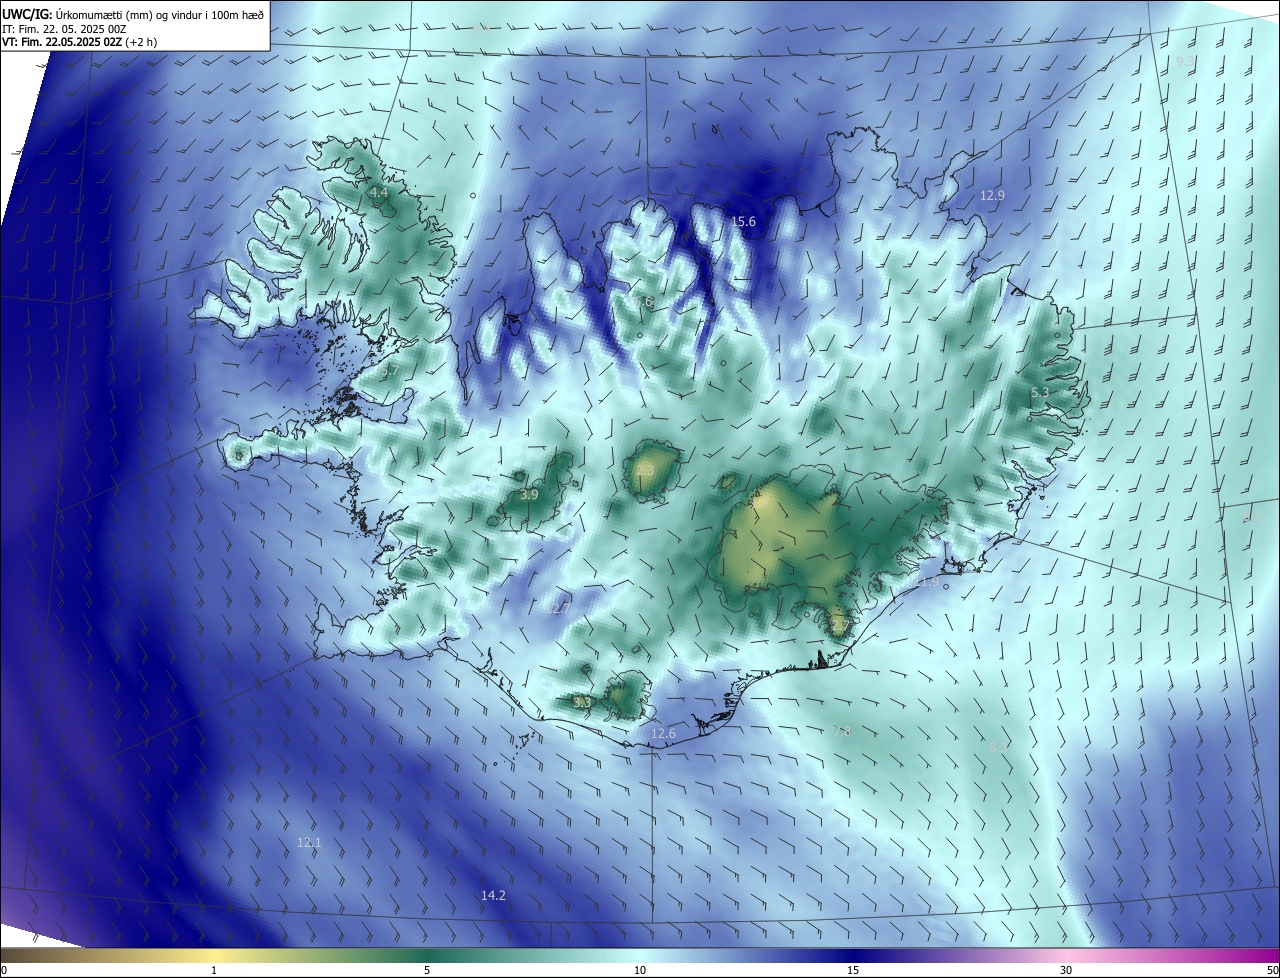Click the 15.6 value off the north coast

tap(743, 222)
